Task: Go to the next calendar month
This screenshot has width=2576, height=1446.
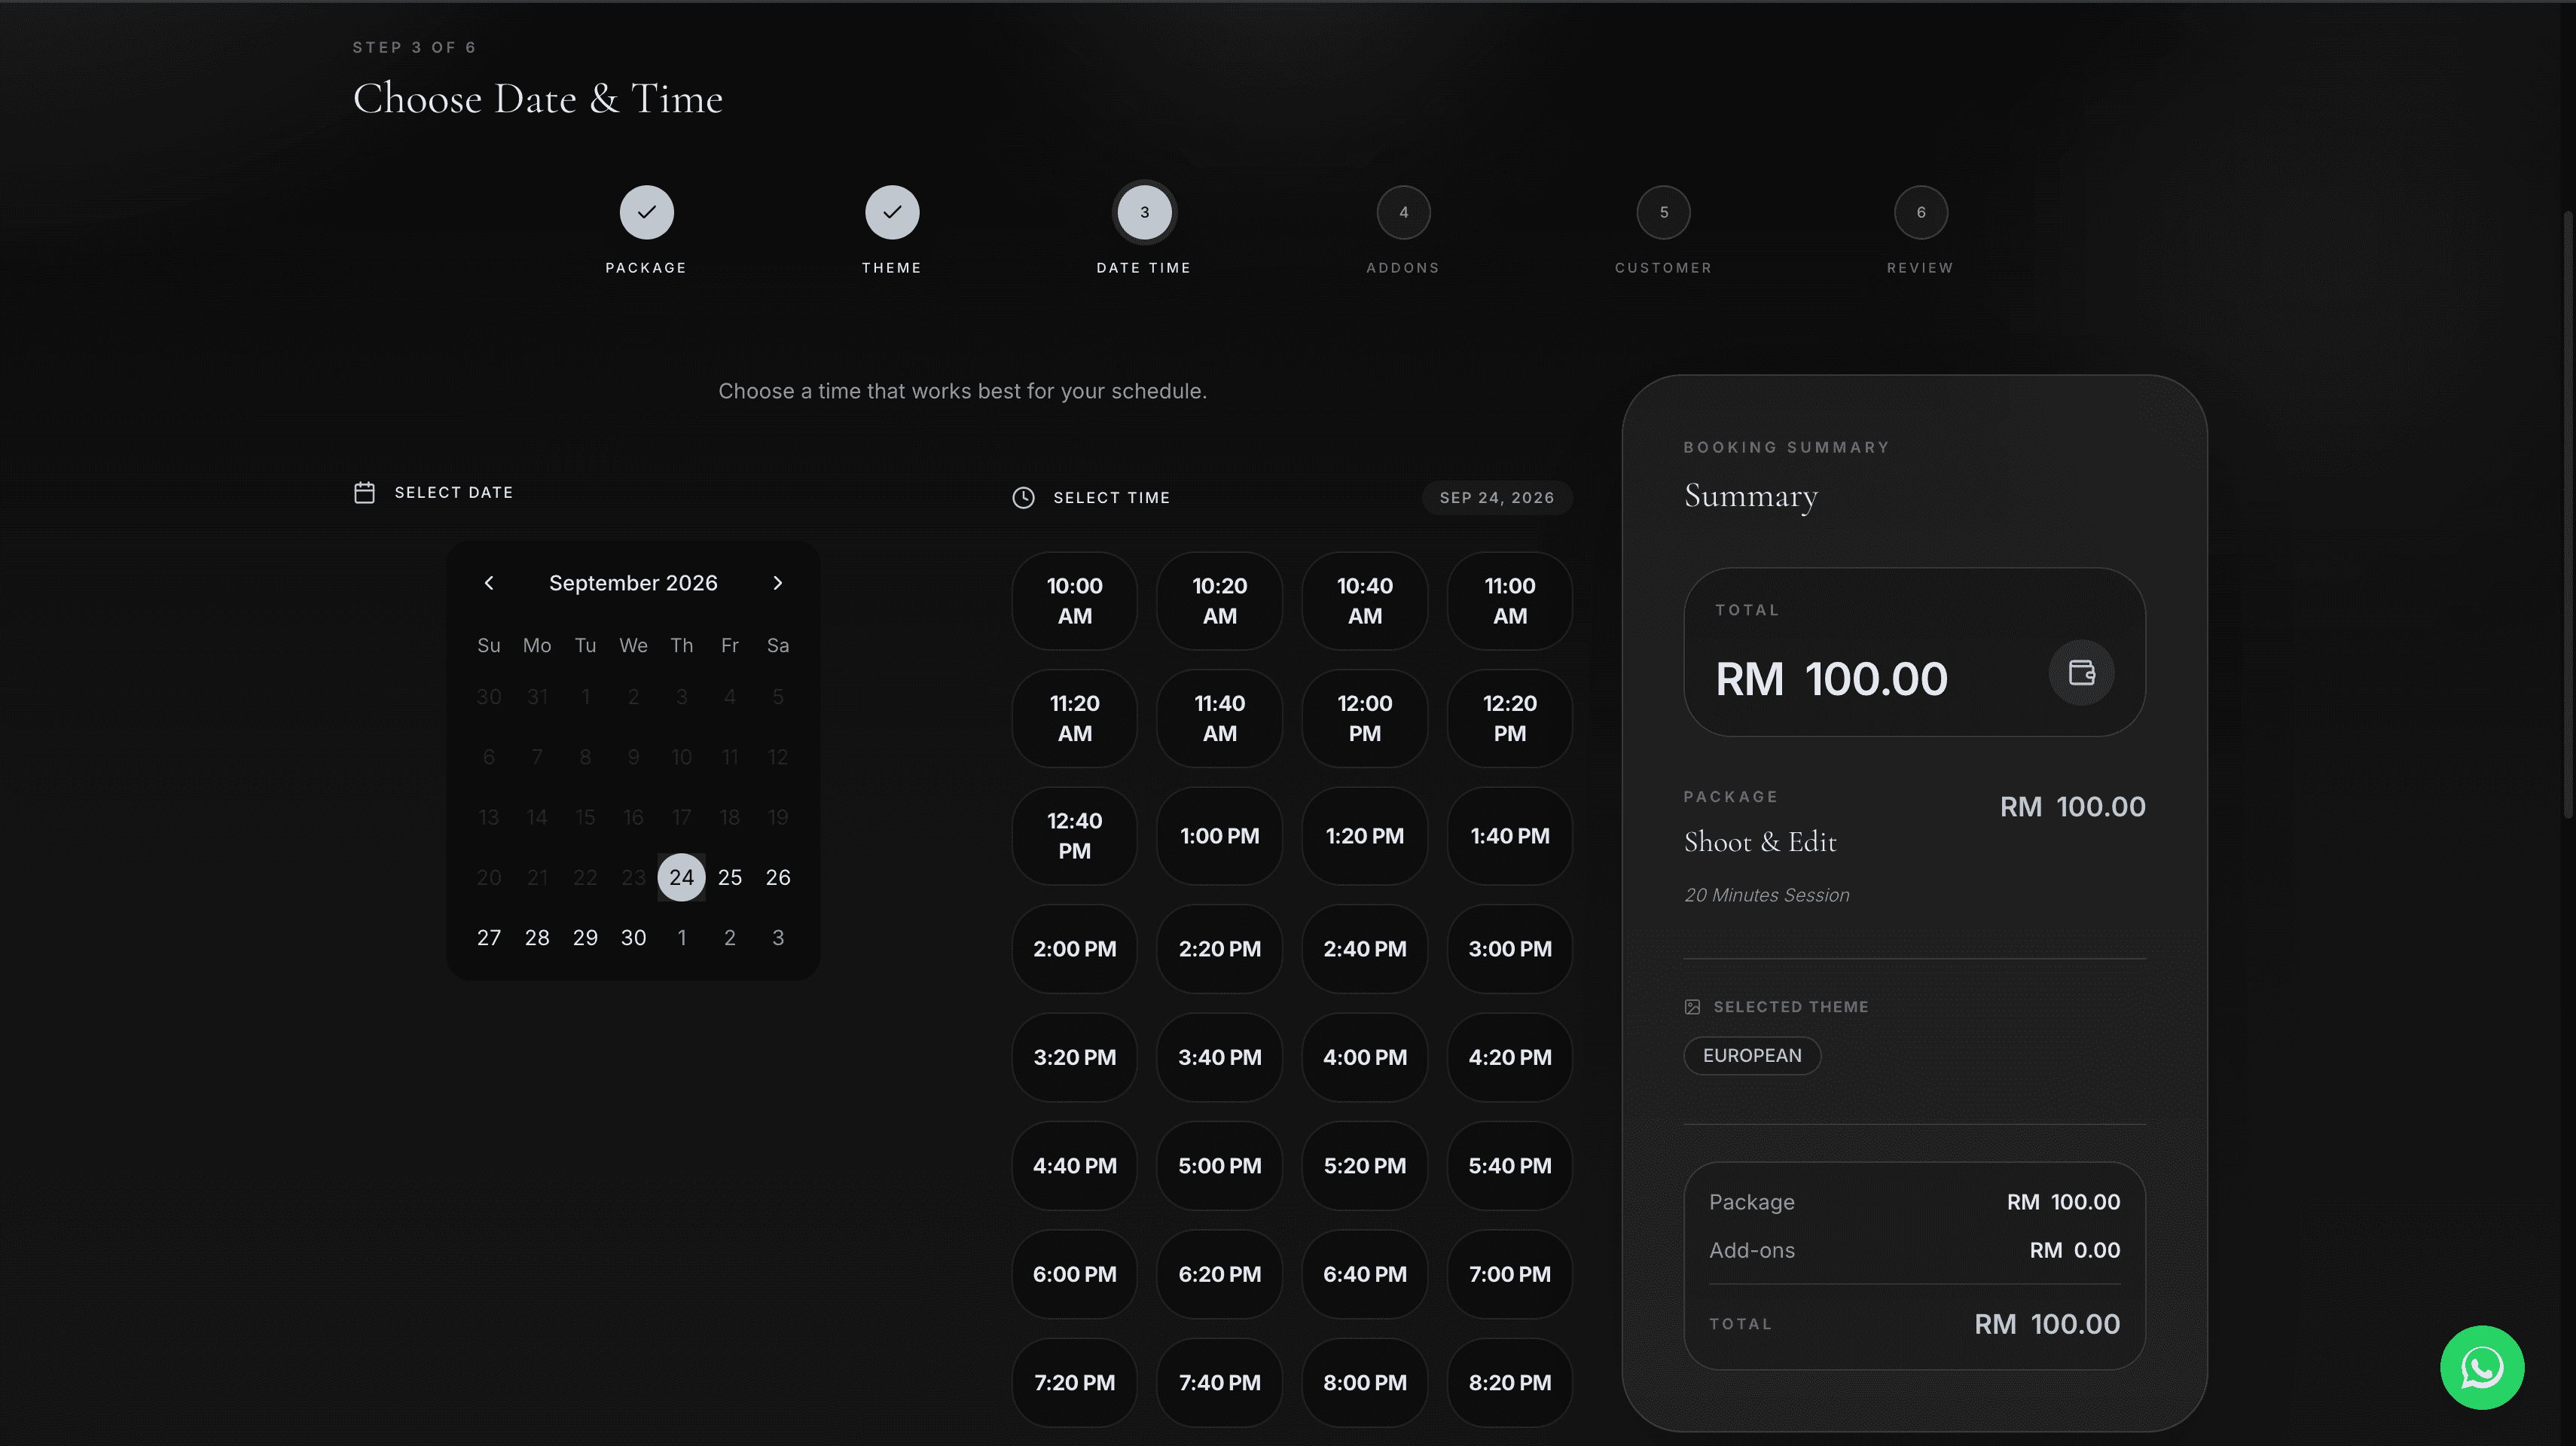Action: pyautogui.click(x=778, y=583)
